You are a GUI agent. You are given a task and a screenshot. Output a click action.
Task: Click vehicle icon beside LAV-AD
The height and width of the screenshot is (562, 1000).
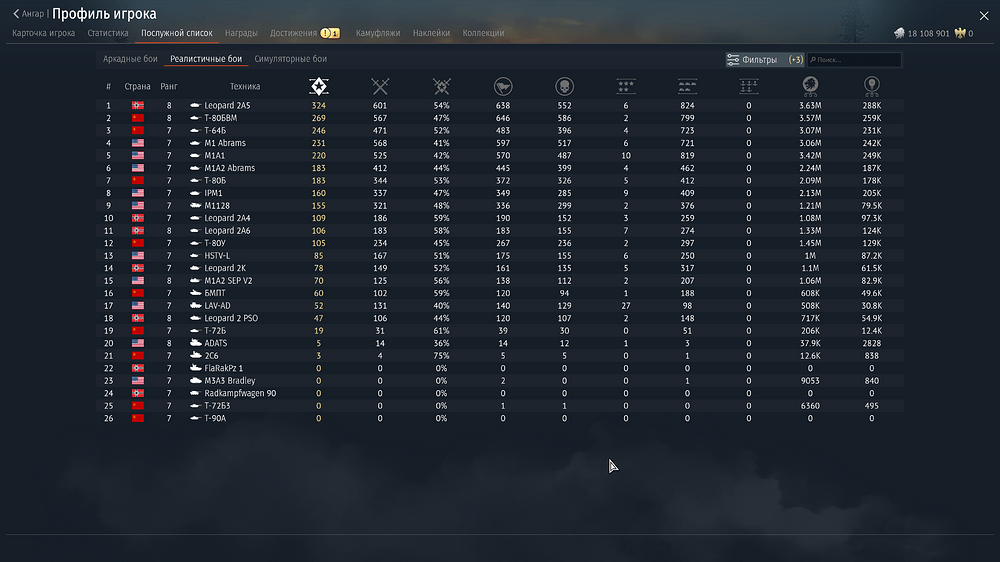pos(196,306)
